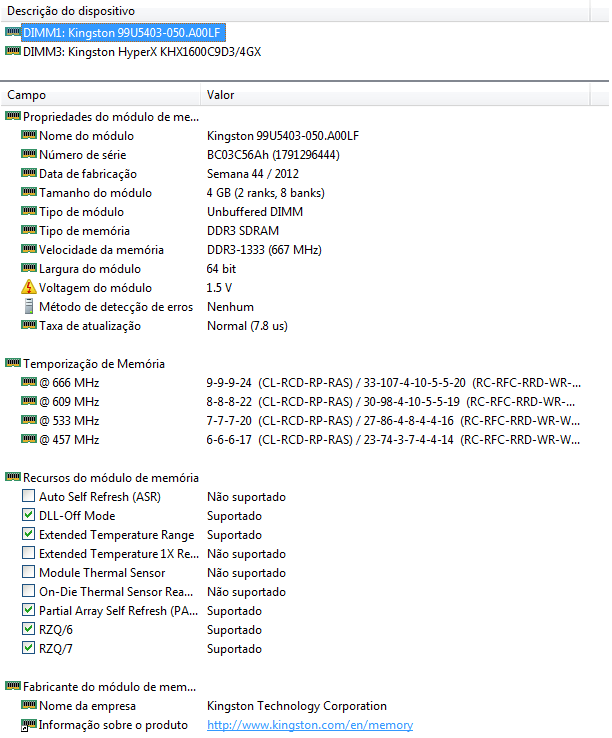The width and height of the screenshot is (612, 738).
Task: Click the Descrição do dispositivo column header
Action: point(295,11)
